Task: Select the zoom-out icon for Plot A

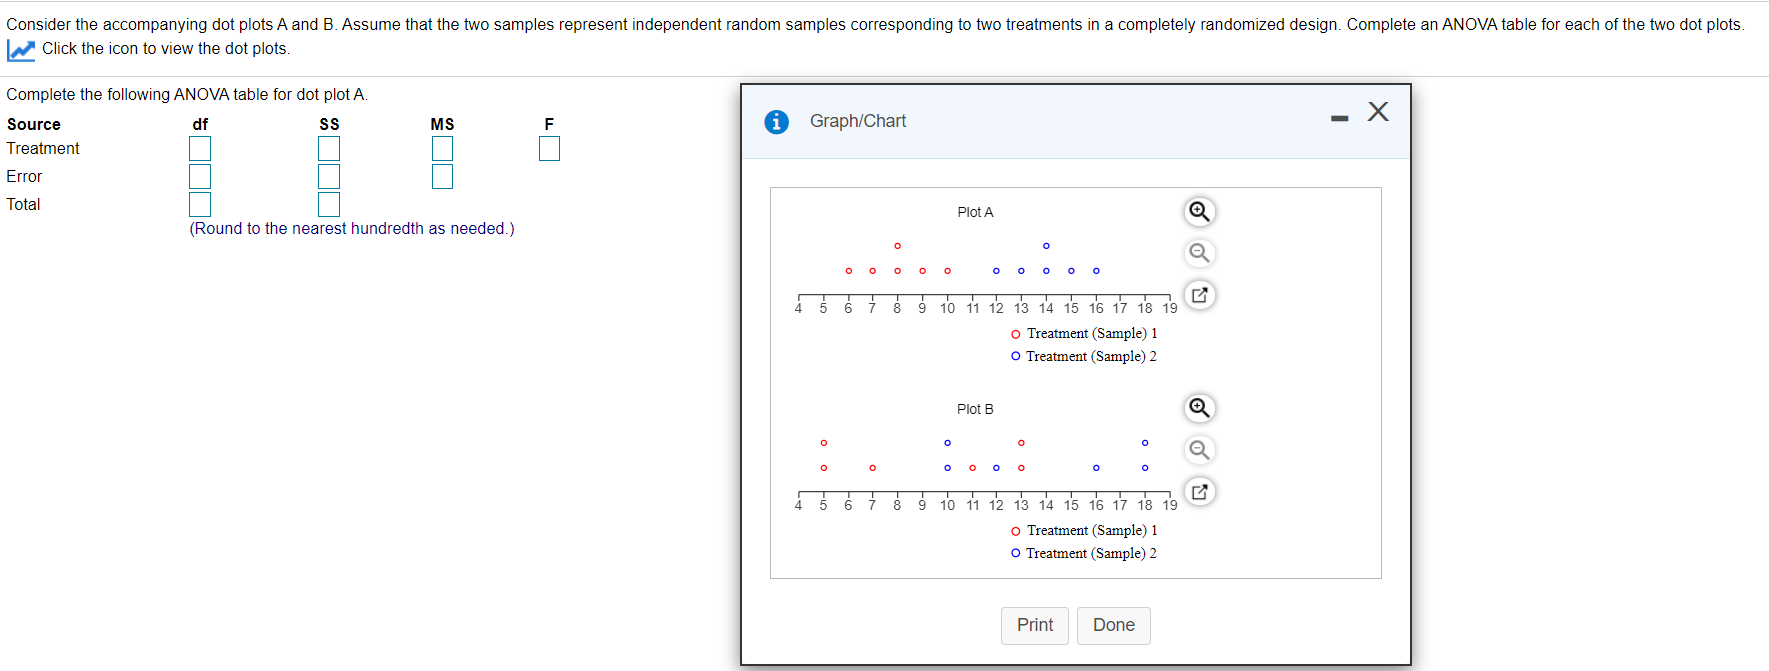Action: (1200, 253)
